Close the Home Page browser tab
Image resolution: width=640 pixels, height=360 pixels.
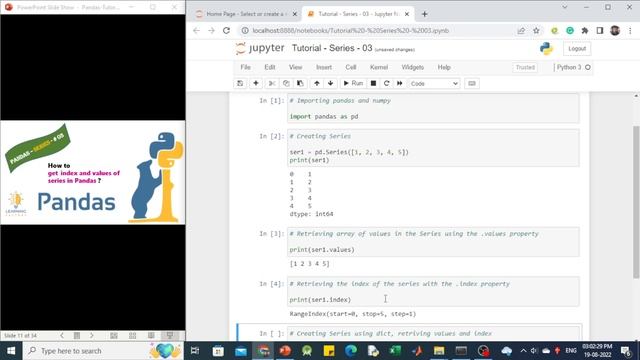[295, 14]
